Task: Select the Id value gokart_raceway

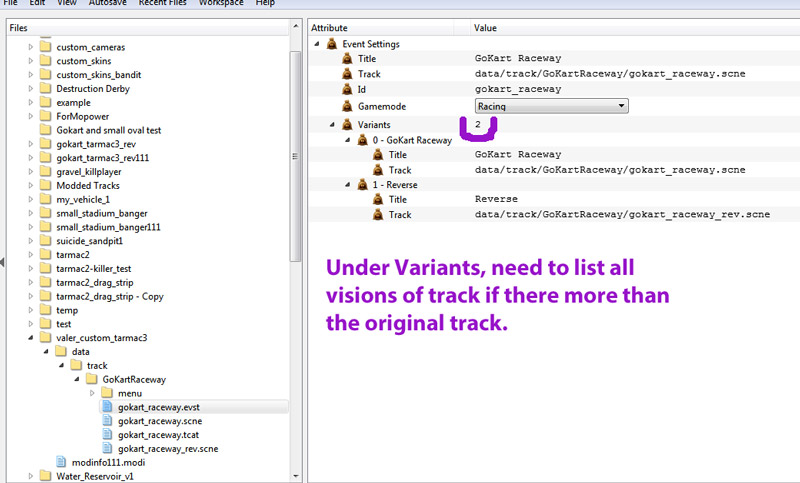Action: (x=518, y=89)
